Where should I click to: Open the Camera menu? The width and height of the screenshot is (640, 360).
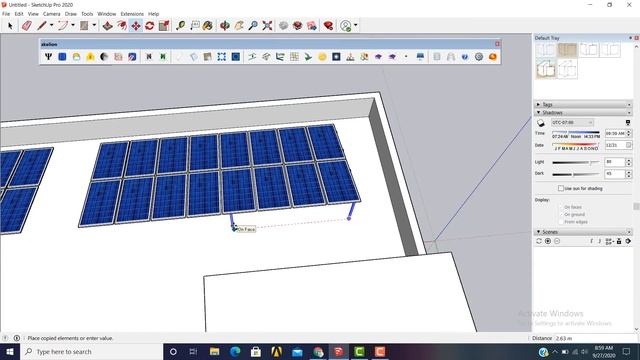pos(51,14)
